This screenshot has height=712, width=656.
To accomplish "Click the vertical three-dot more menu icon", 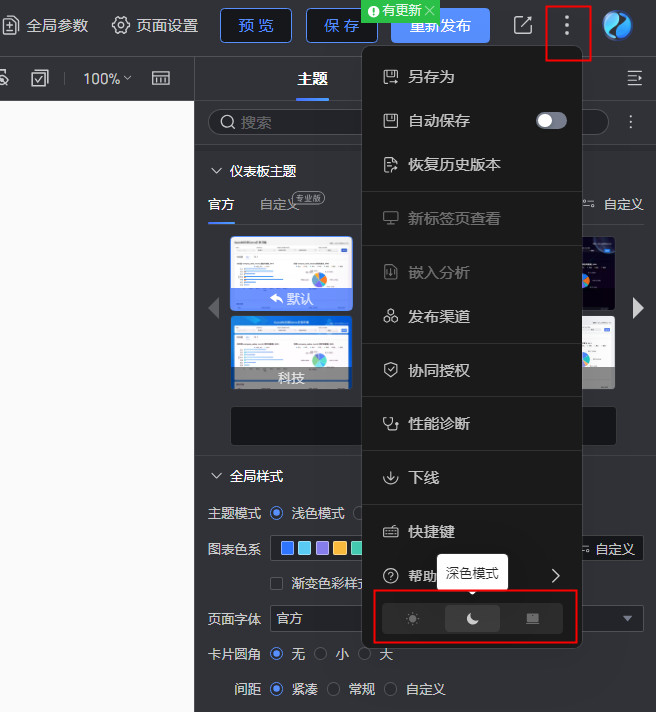I will (x=567, y=26).
